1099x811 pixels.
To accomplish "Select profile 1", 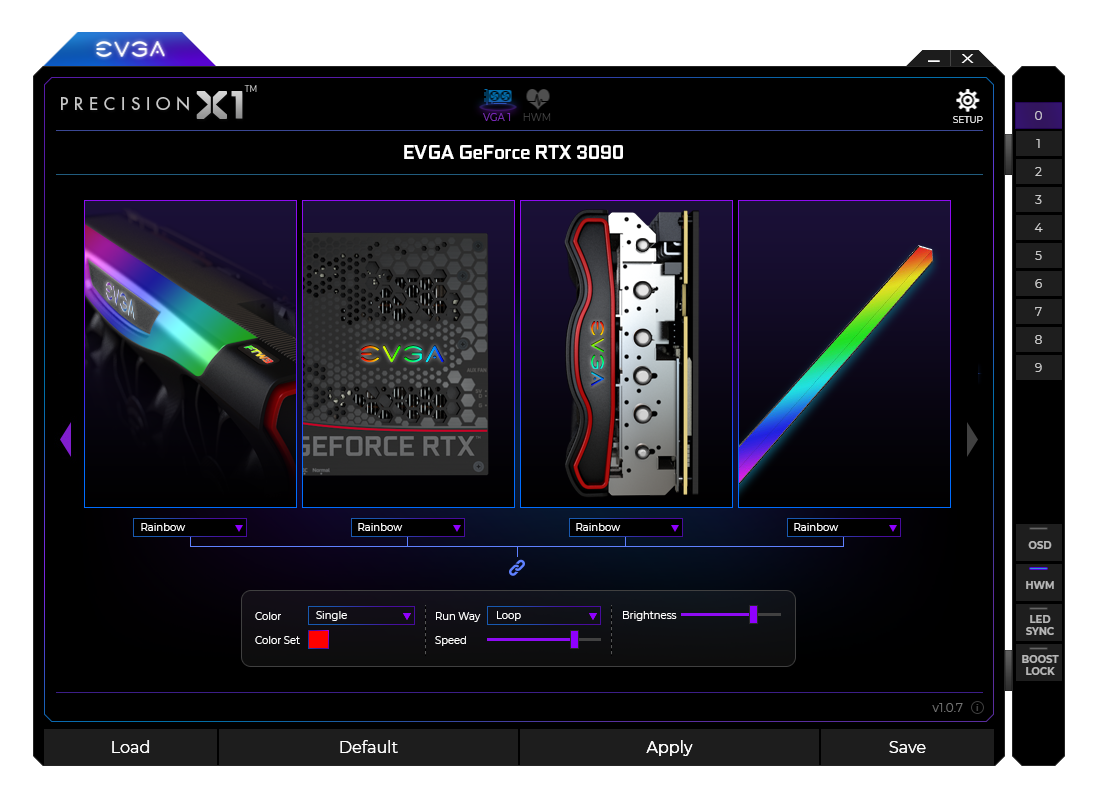I will (1039, 144).
